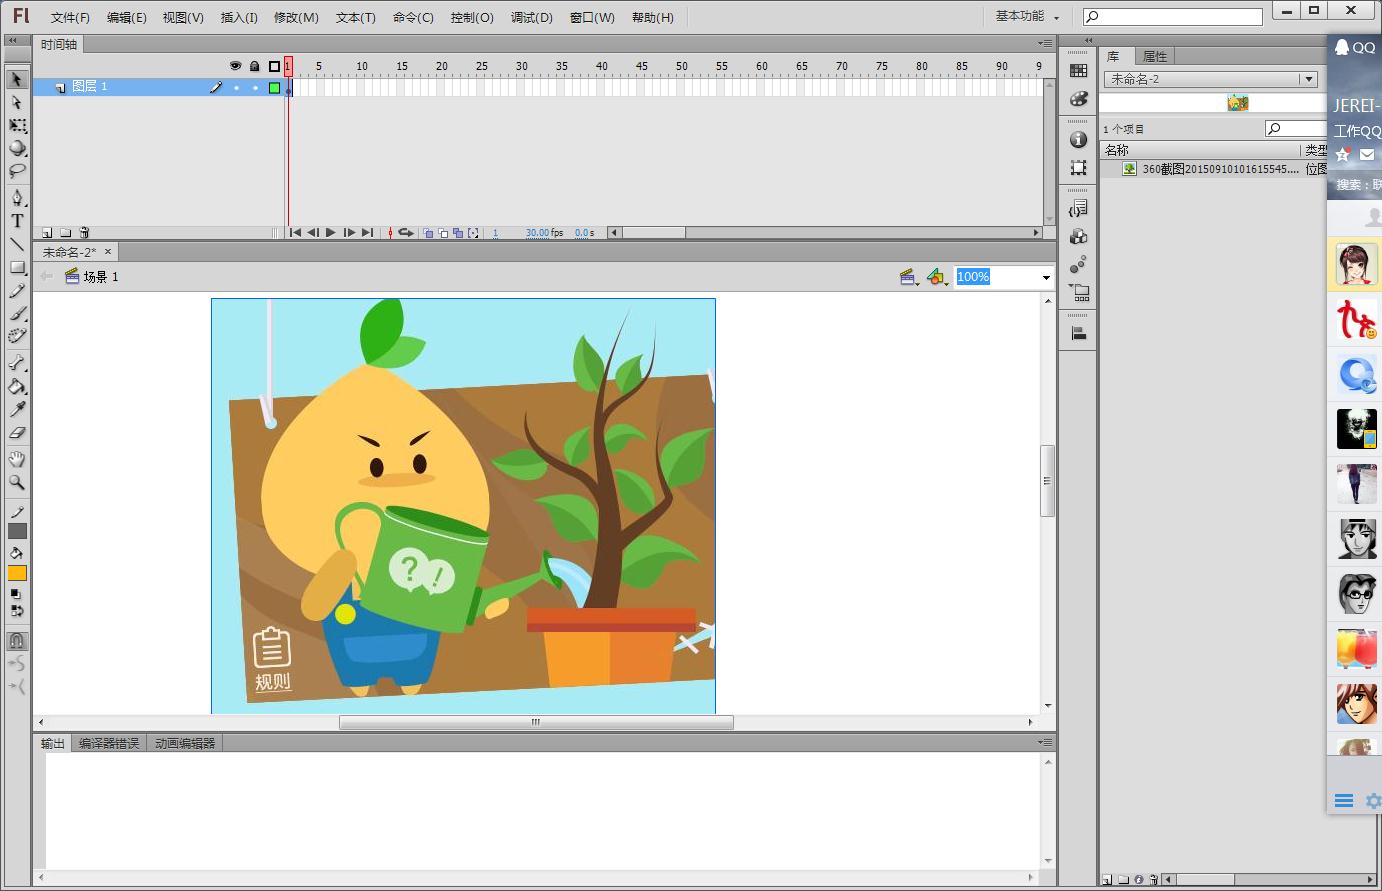Switch to the 属性 tab

tap(1155, 56)
